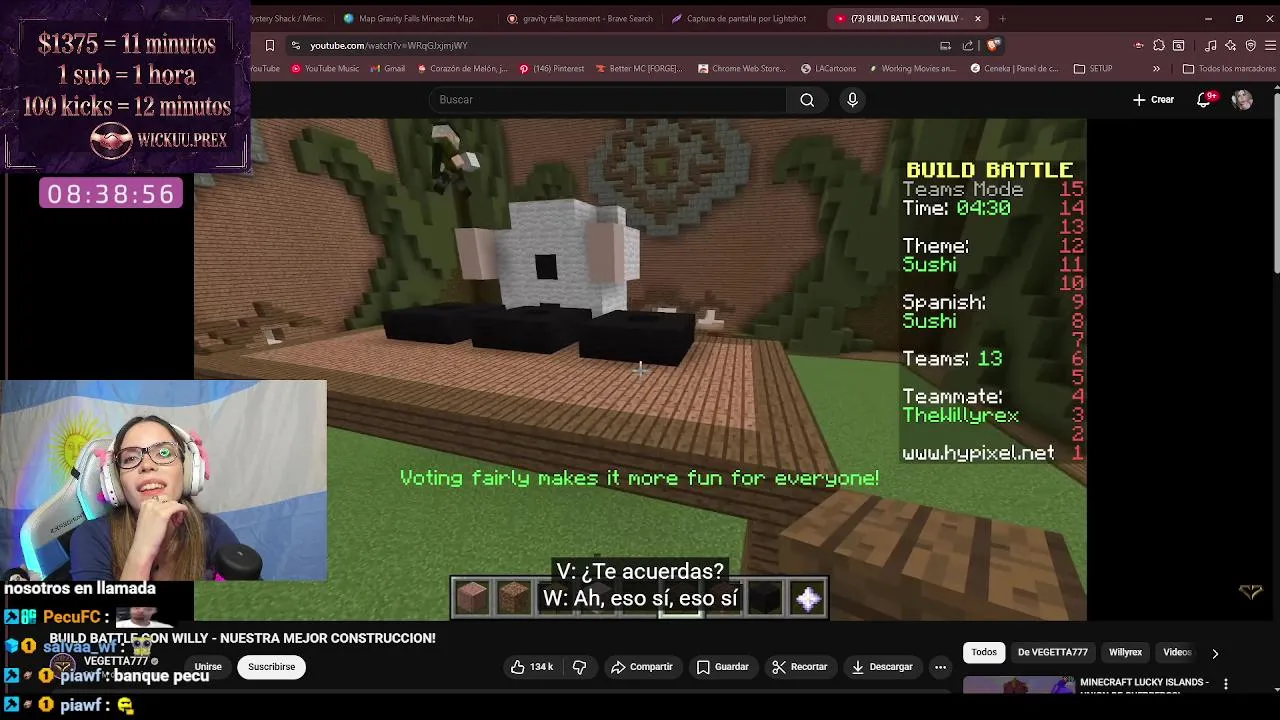
Task: Open the YouTube account avatar menu
Action: tap(1242, 100)
